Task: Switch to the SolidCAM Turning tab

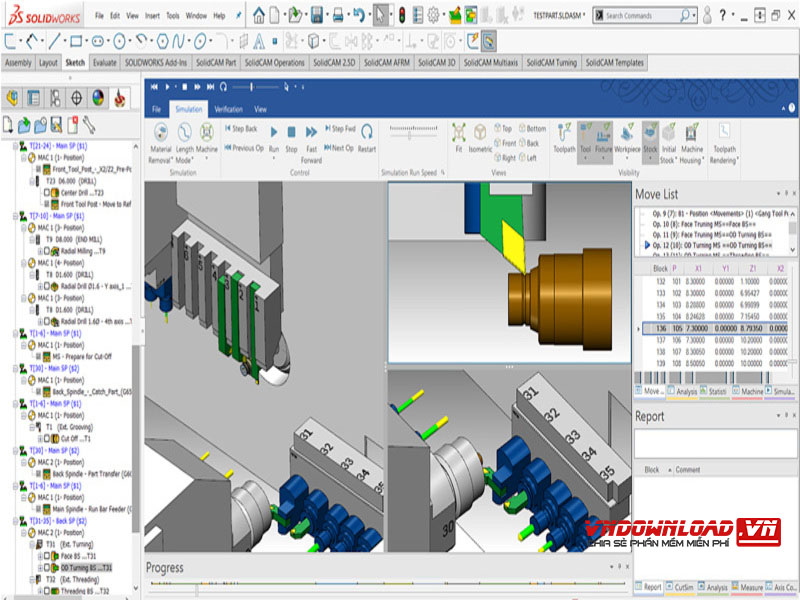Action: coord(552,63)
